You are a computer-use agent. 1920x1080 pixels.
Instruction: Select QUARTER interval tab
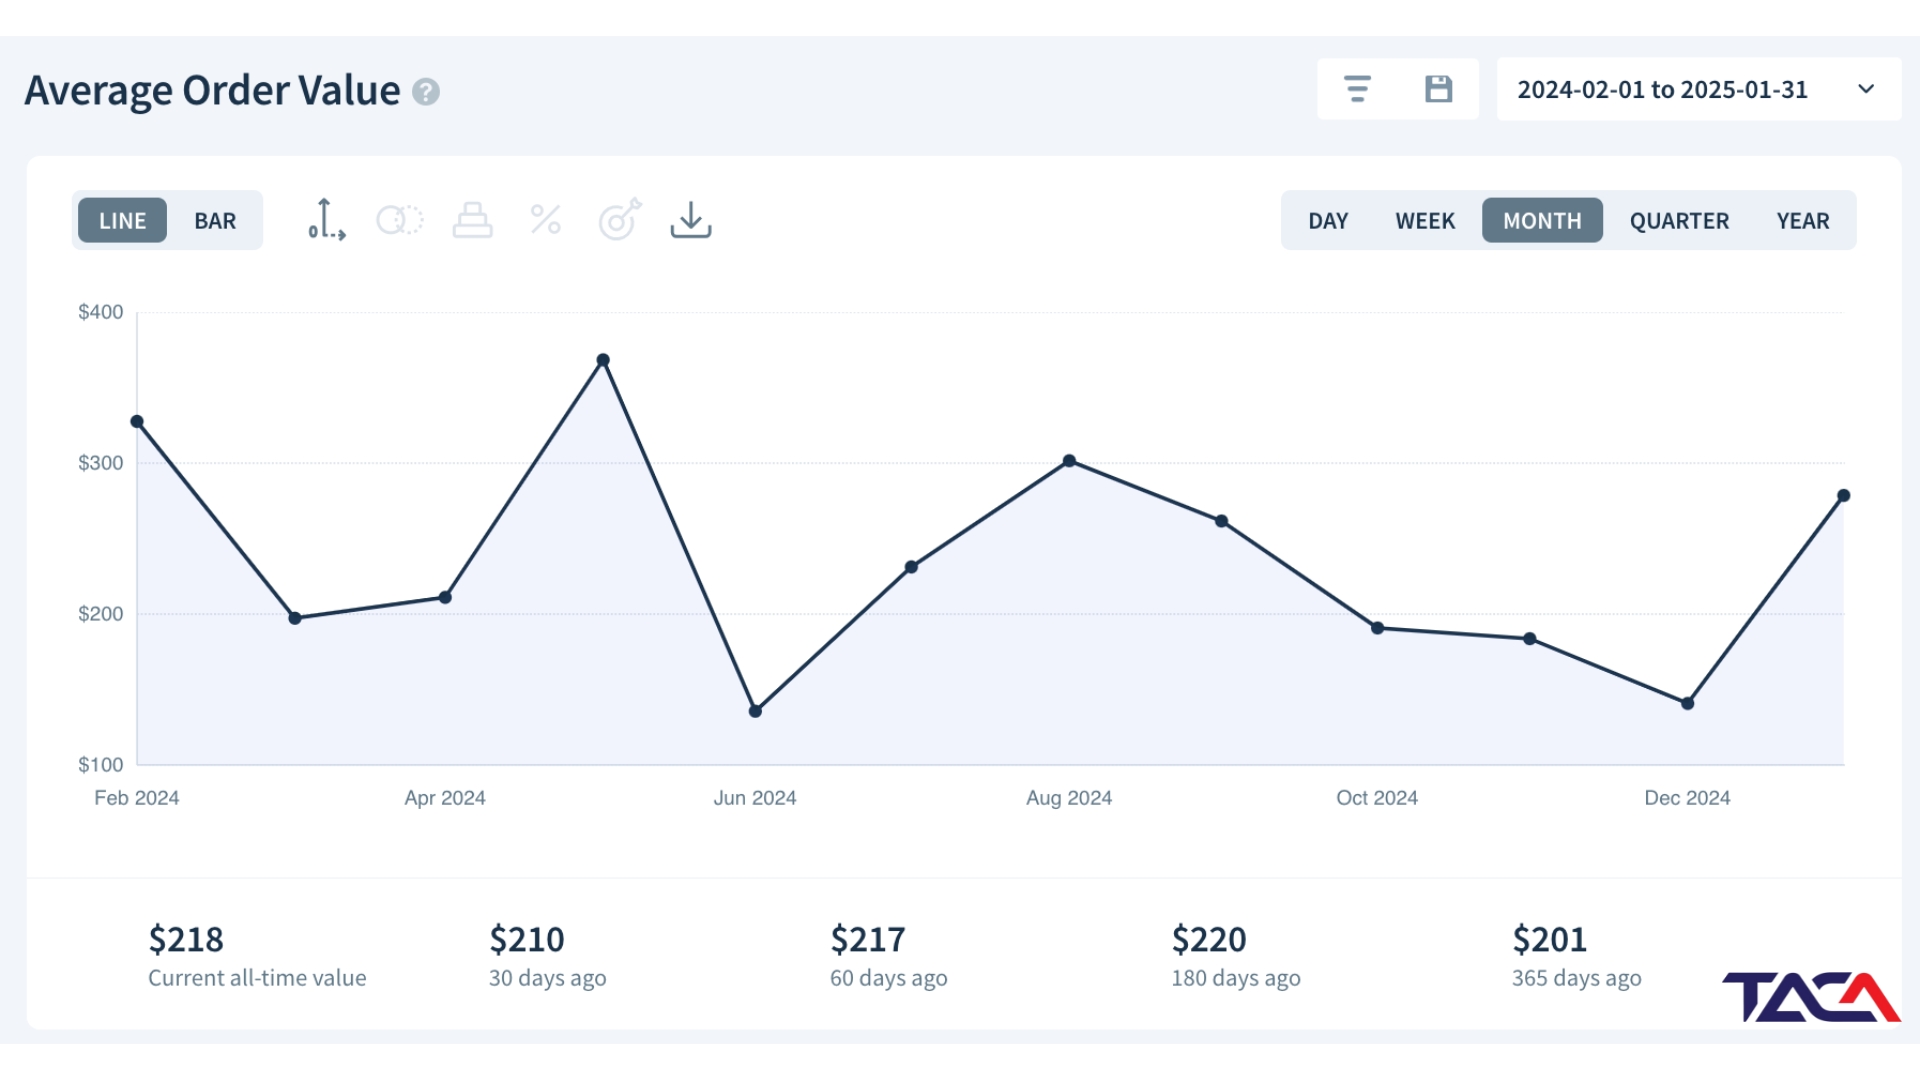pyautogui.click(x=1679, y=221)
